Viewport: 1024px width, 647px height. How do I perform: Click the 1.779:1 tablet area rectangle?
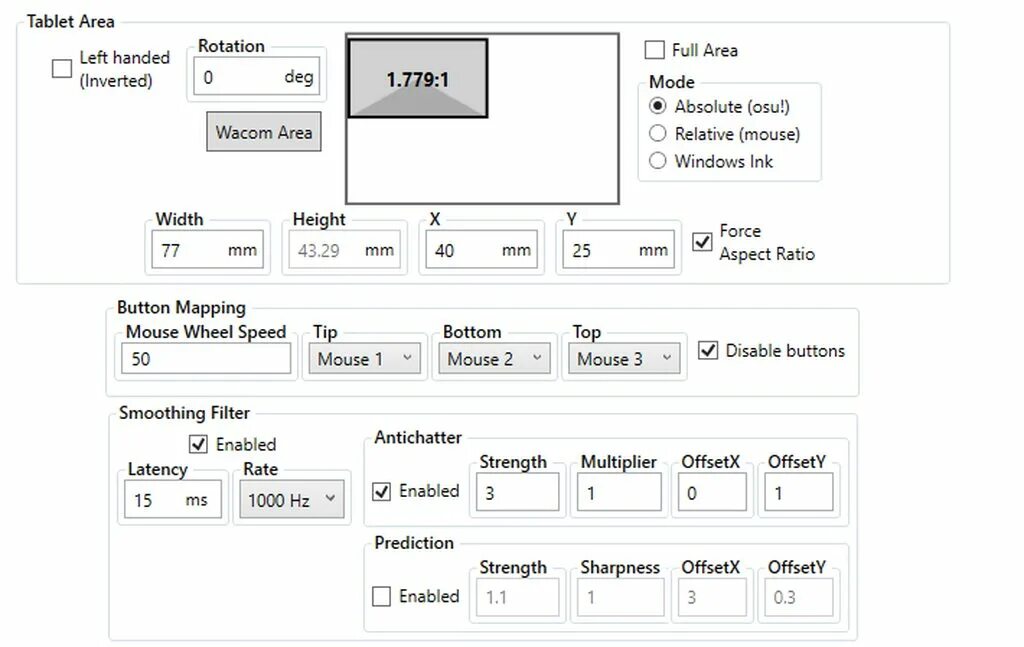[x=418, y=79]
